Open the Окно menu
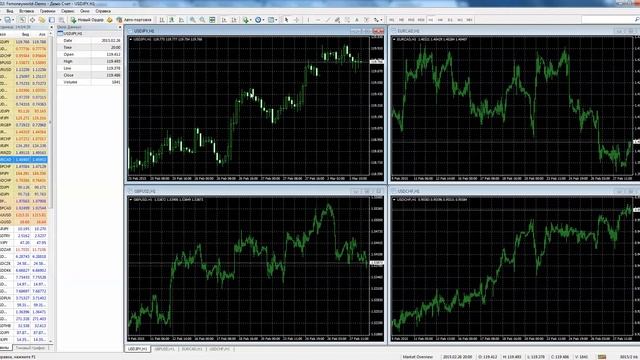 [85, 11]
